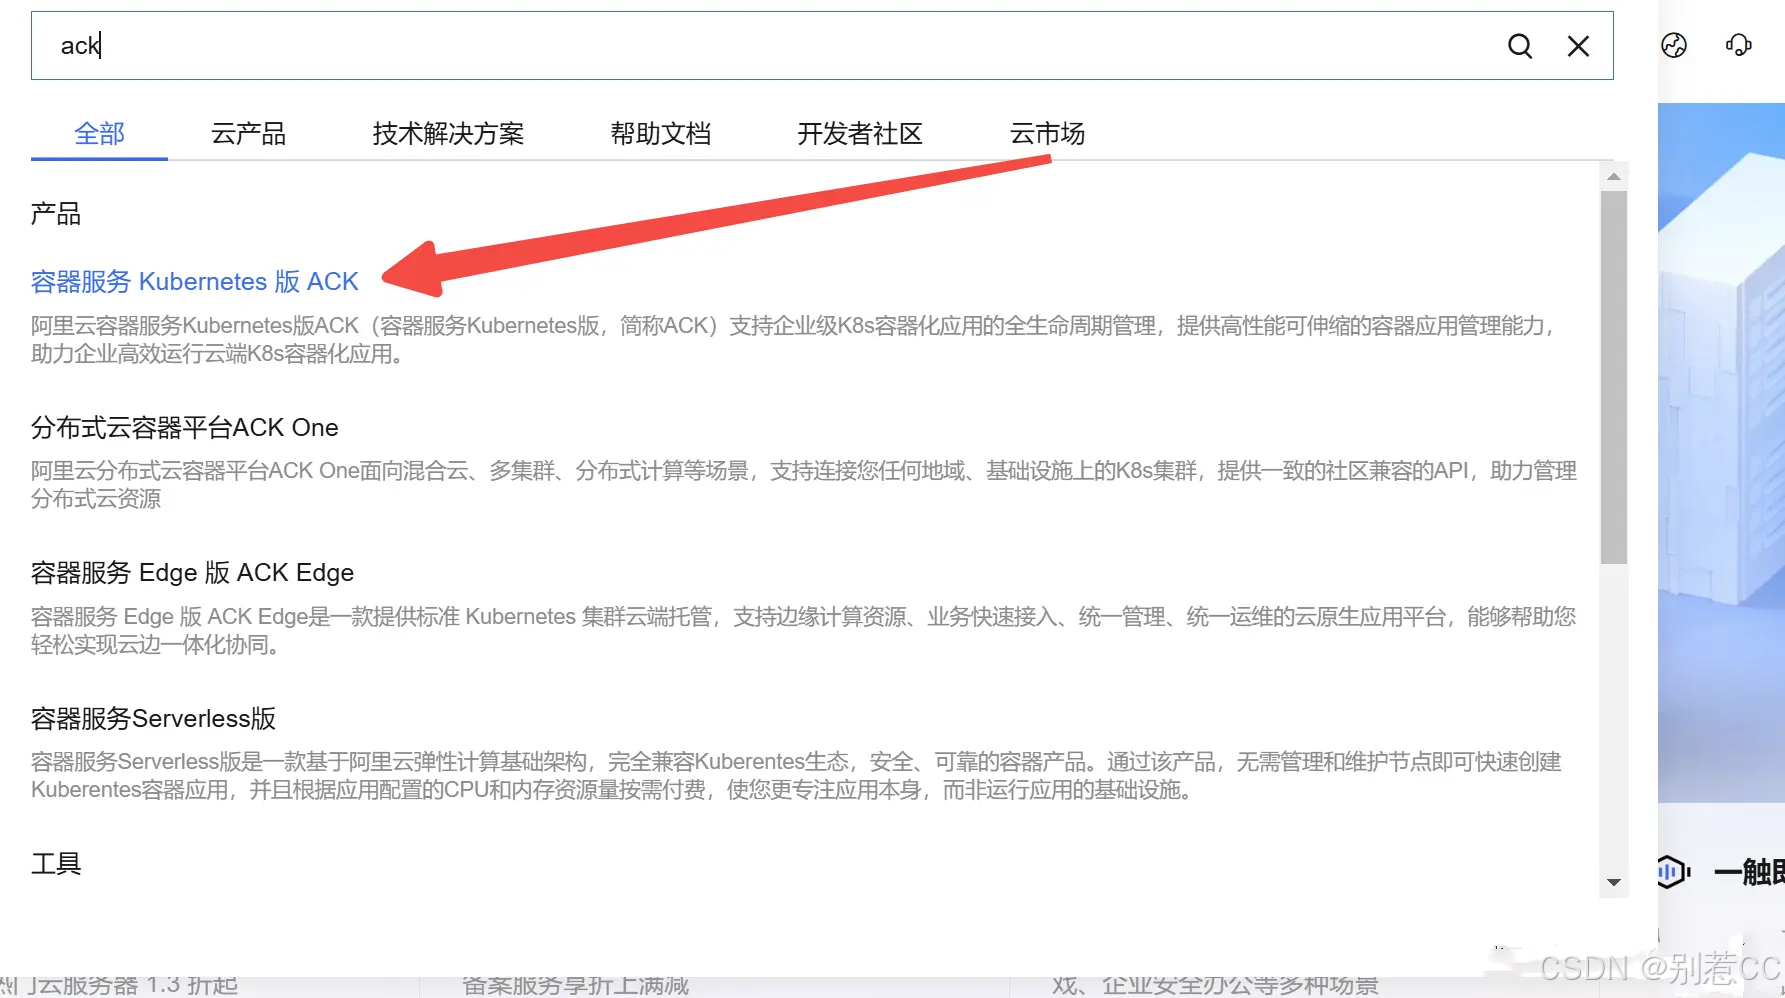Screen dimensions: 1785x998
Task: Click the description starting 容器服务 Edge 版 ACK Edge是一款
Action: [804, 630]
